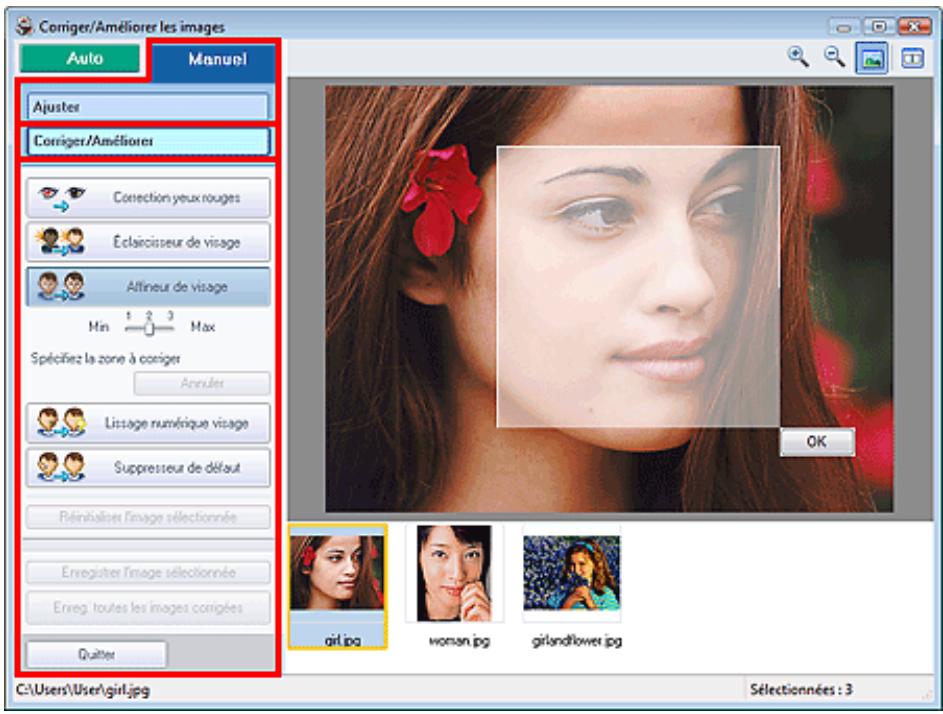Click the Suppresseur de défaut button
Screen dimensions: 943x714
click(x=148, y=467)
